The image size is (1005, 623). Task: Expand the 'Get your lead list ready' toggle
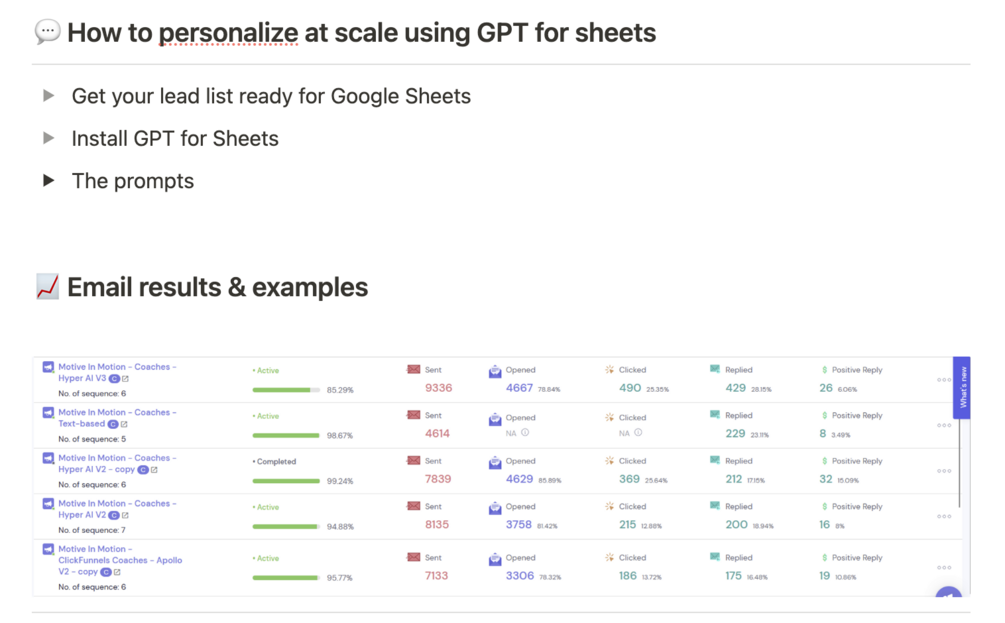48,96
